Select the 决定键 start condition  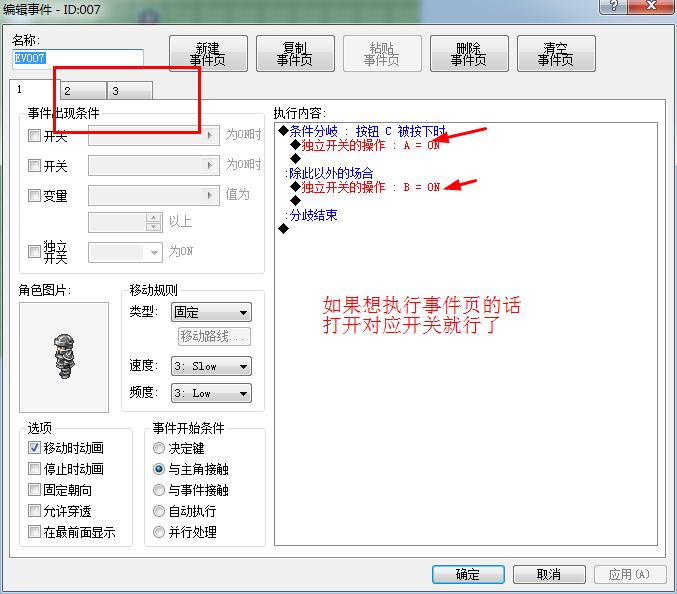pyautogui.click(x=159, y=448)
